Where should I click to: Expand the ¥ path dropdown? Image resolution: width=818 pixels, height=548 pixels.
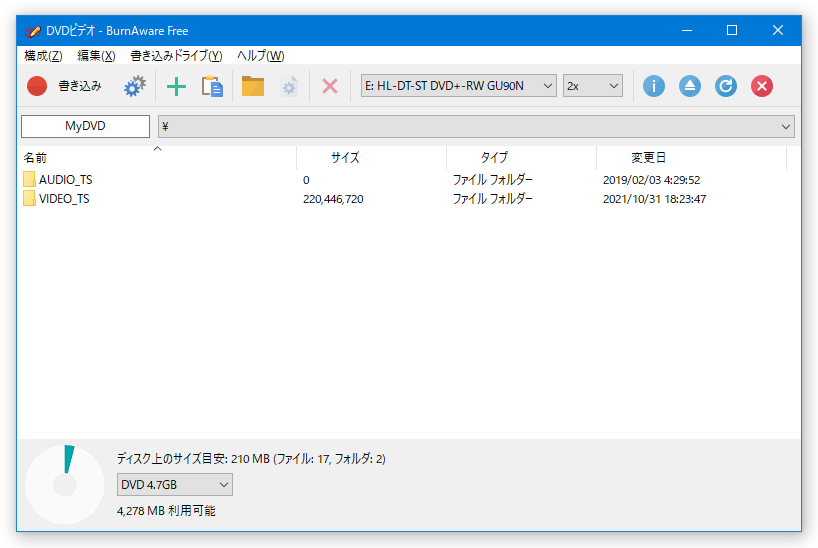click(785, 126)
